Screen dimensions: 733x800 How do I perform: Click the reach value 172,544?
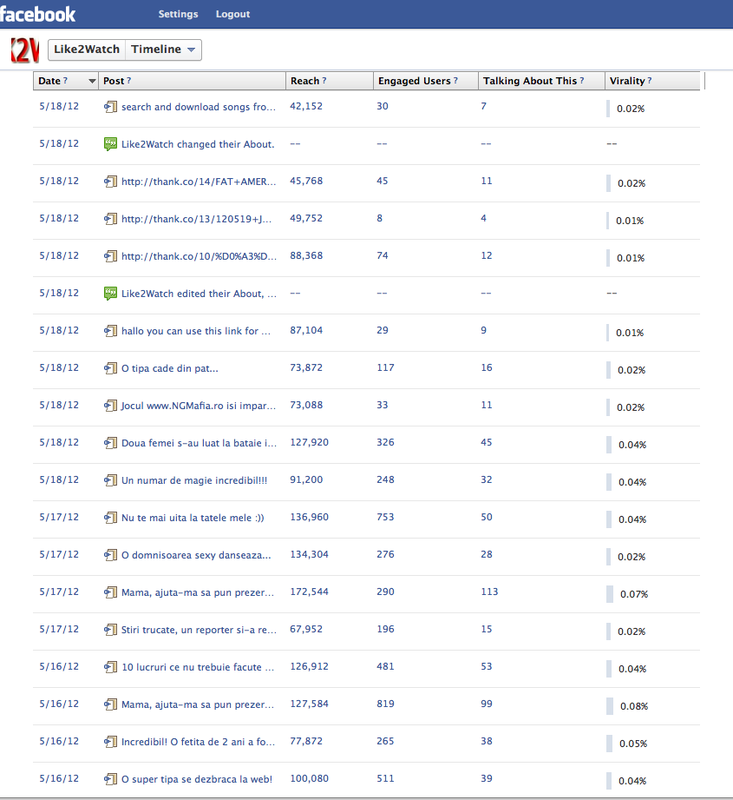pyautogui.click(x=309, y=592)
